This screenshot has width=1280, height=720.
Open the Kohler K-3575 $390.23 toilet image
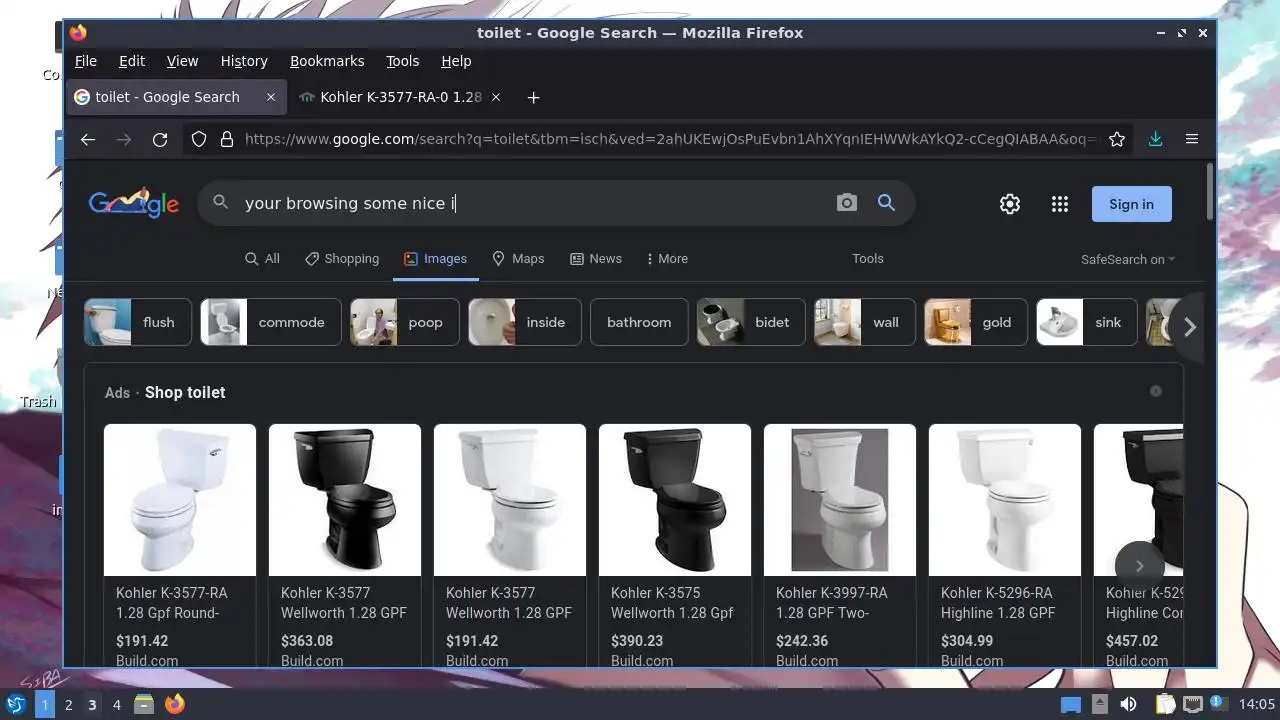(x=675, y=500)
